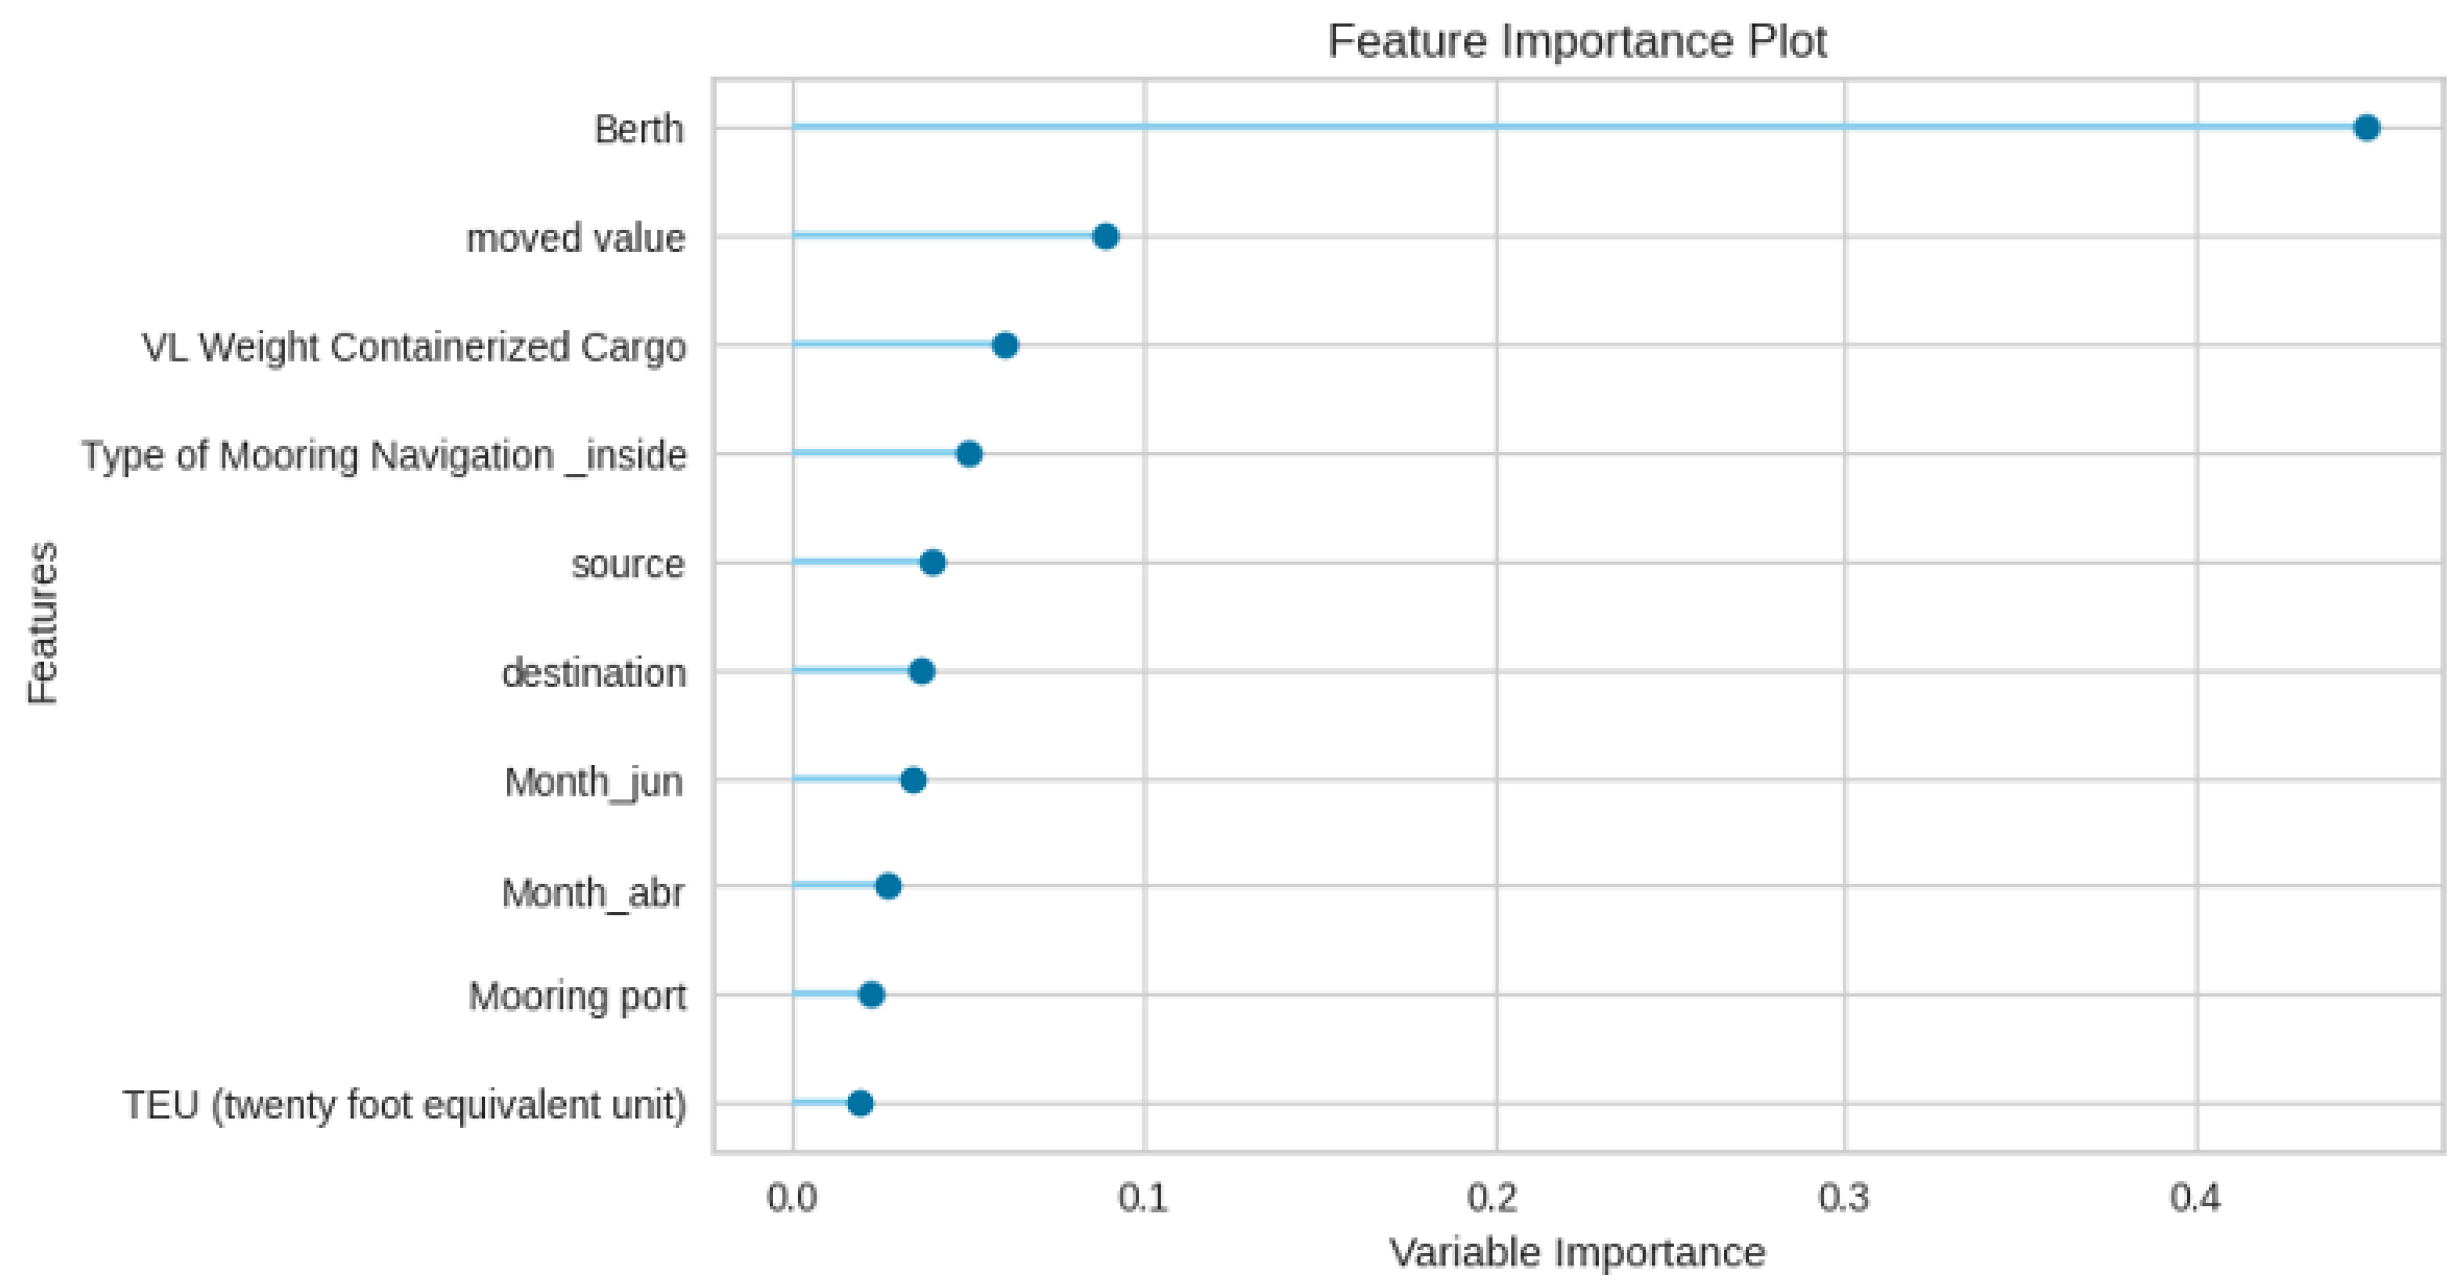The height and width of the screenshot is (1288, 2462).
Task: Select the moved value data point dot
Action: (x=1105, y=237)
